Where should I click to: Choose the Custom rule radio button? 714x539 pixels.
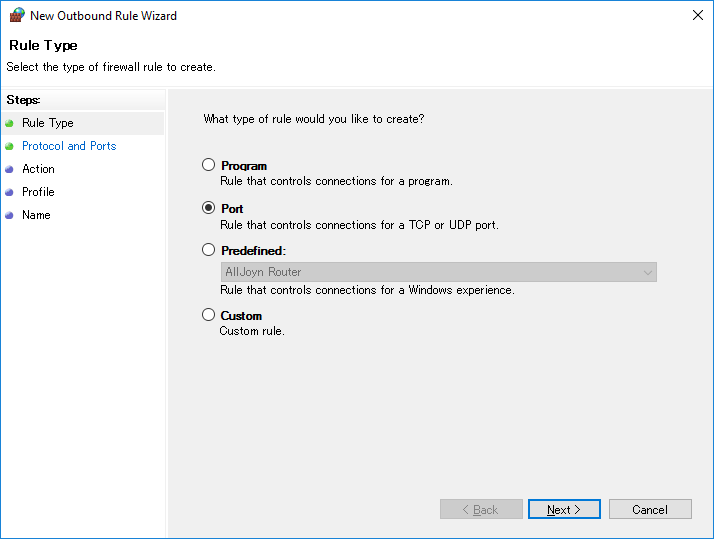pos(208,315)
